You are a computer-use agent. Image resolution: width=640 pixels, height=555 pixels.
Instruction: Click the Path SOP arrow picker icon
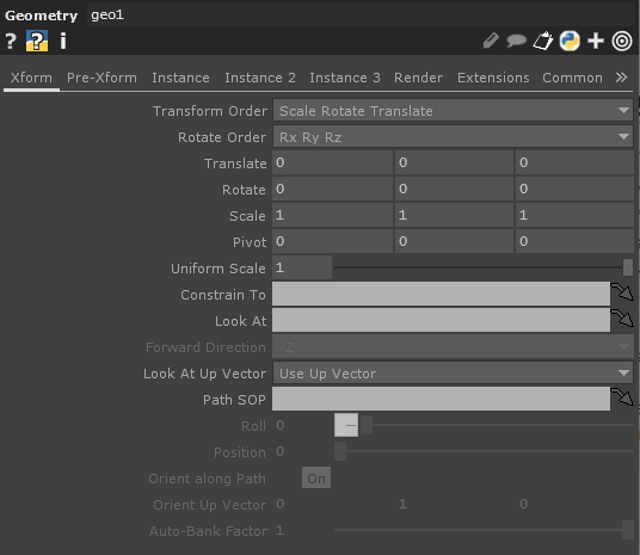coord(622,397)
